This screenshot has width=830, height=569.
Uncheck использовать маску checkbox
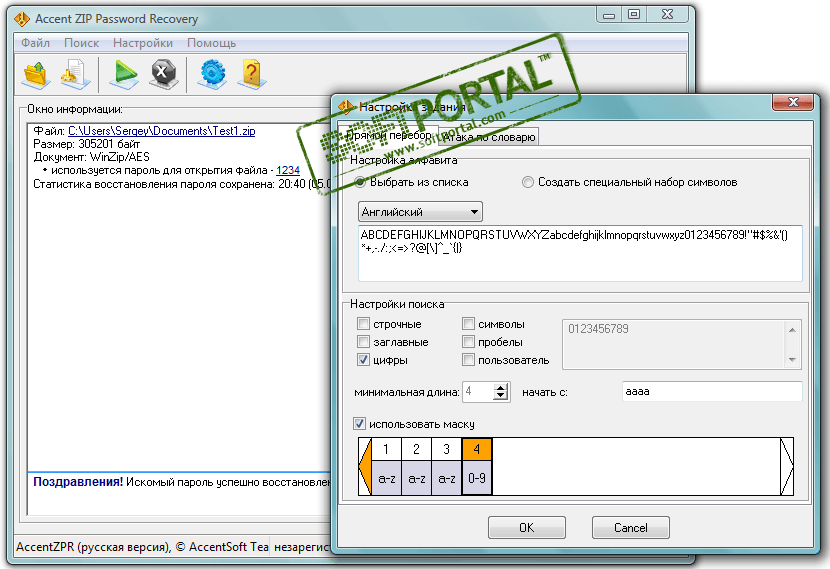[x=359, y=423]
